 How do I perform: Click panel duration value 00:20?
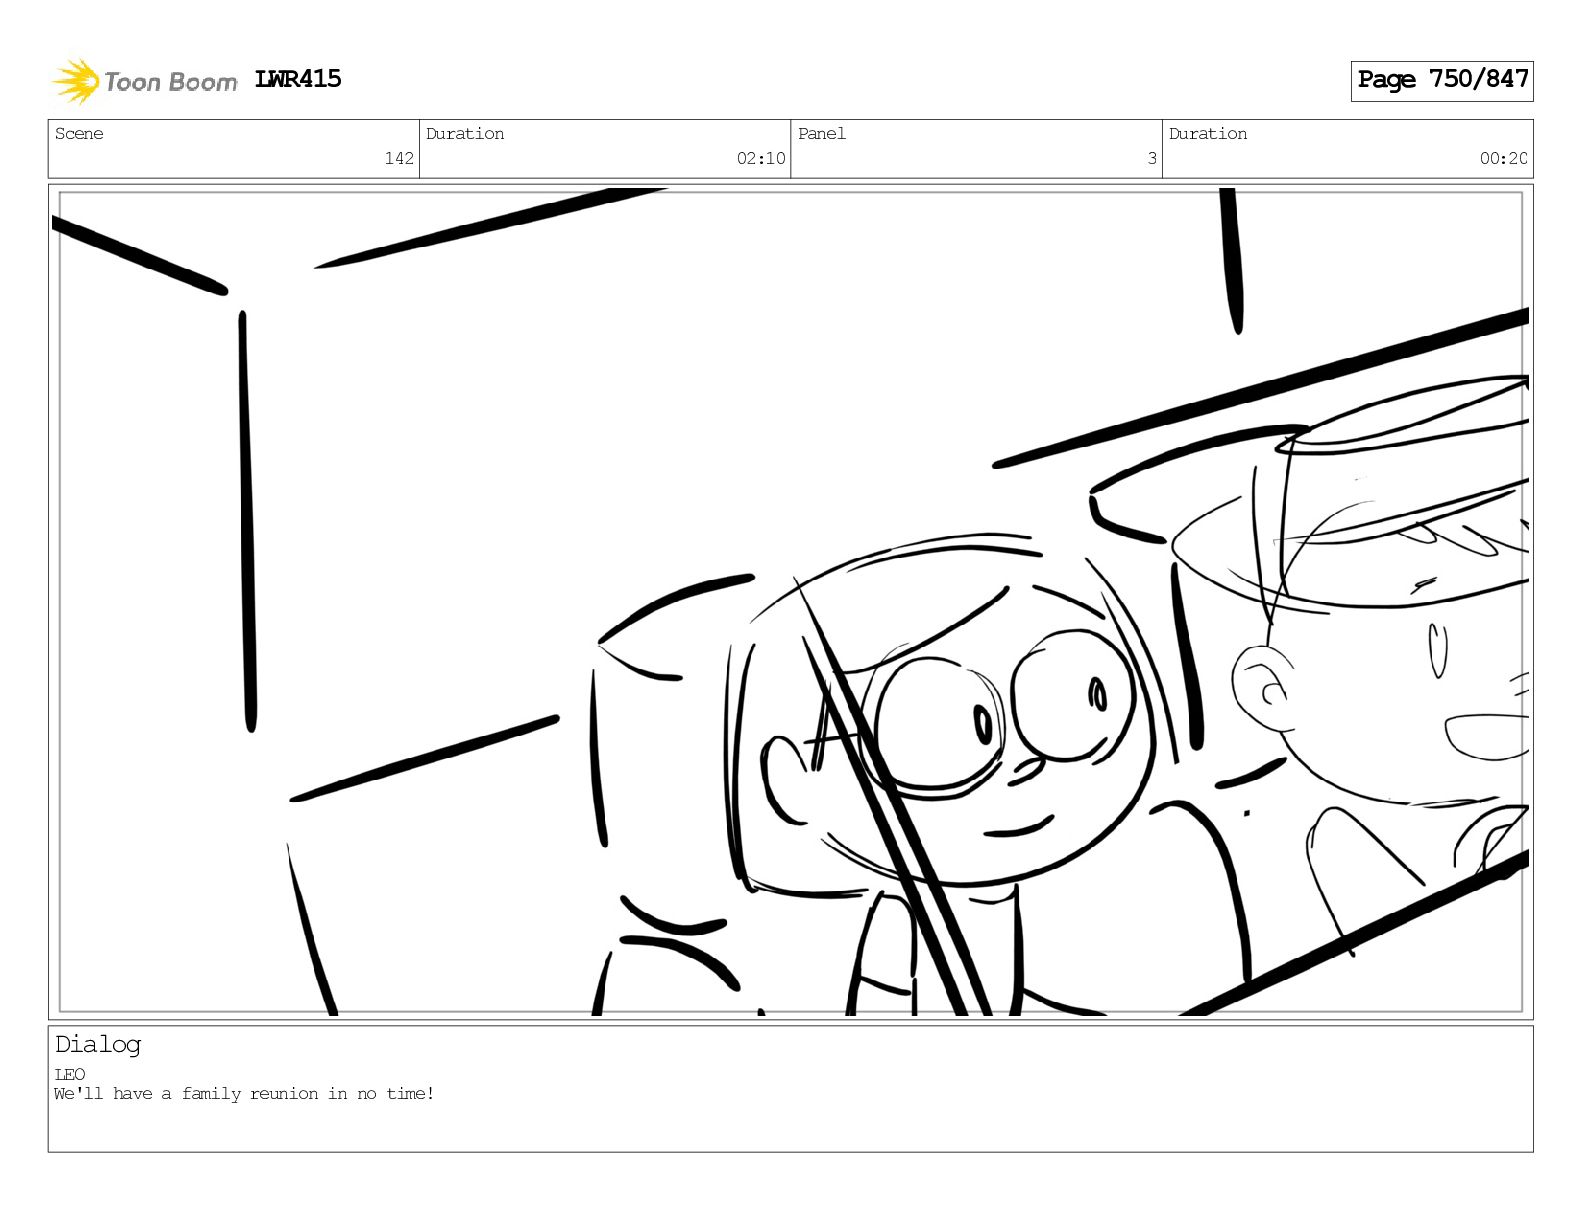(x=1504, y=158)
